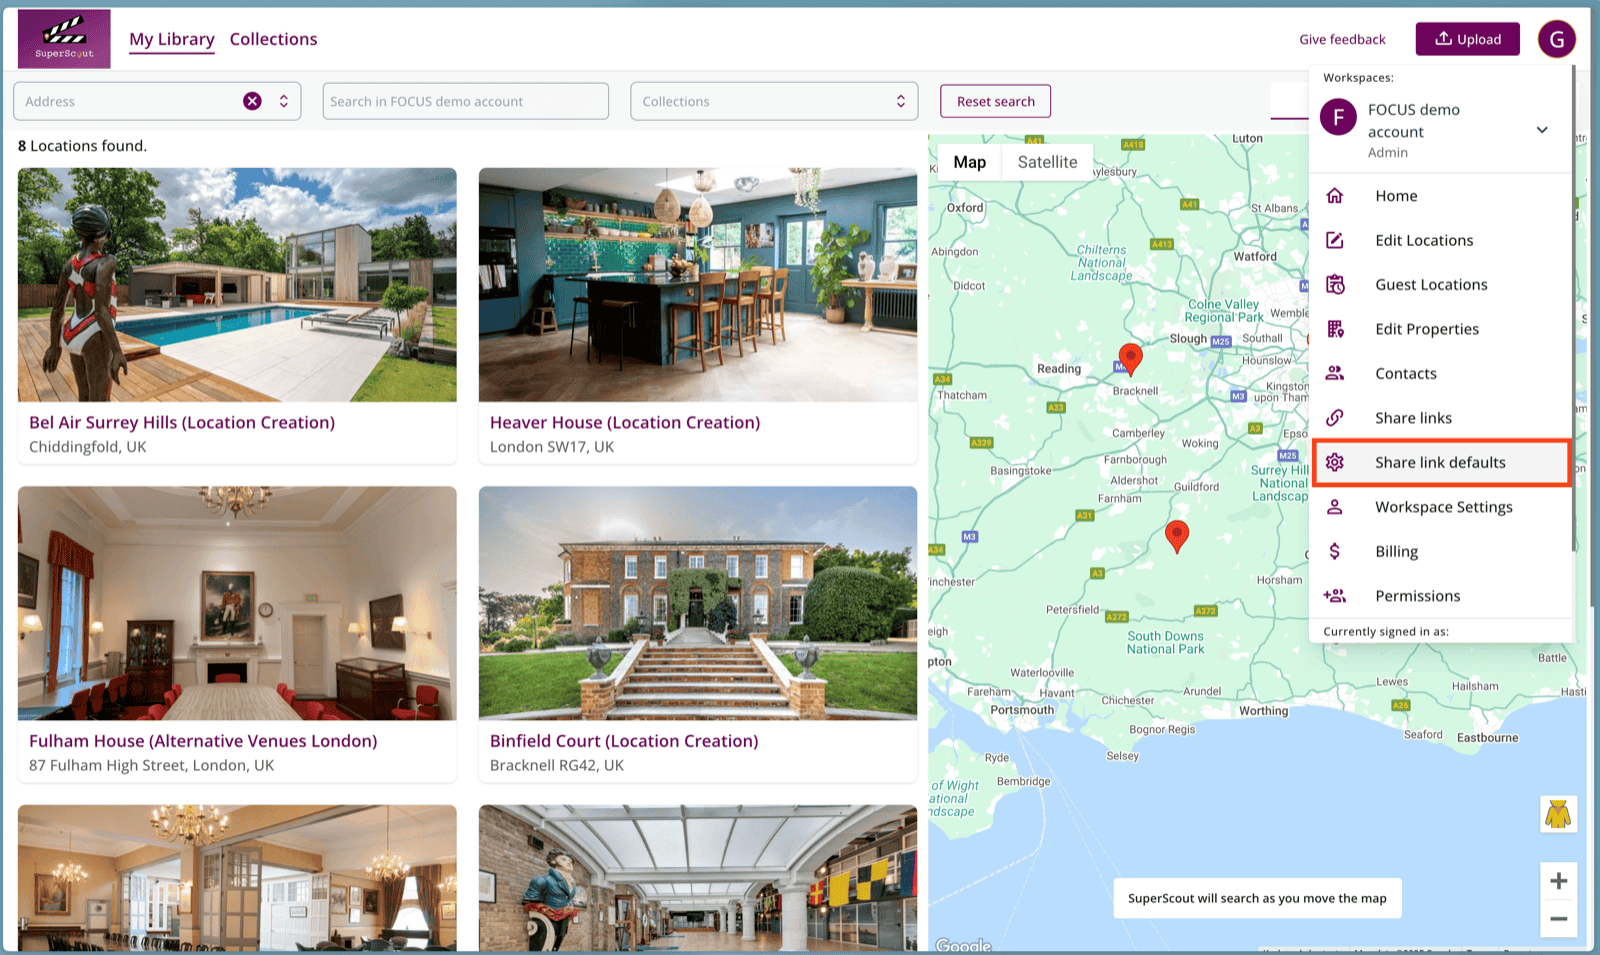Select Home menu item
The image size is (1600, 955).
(x=1441, y=196)
